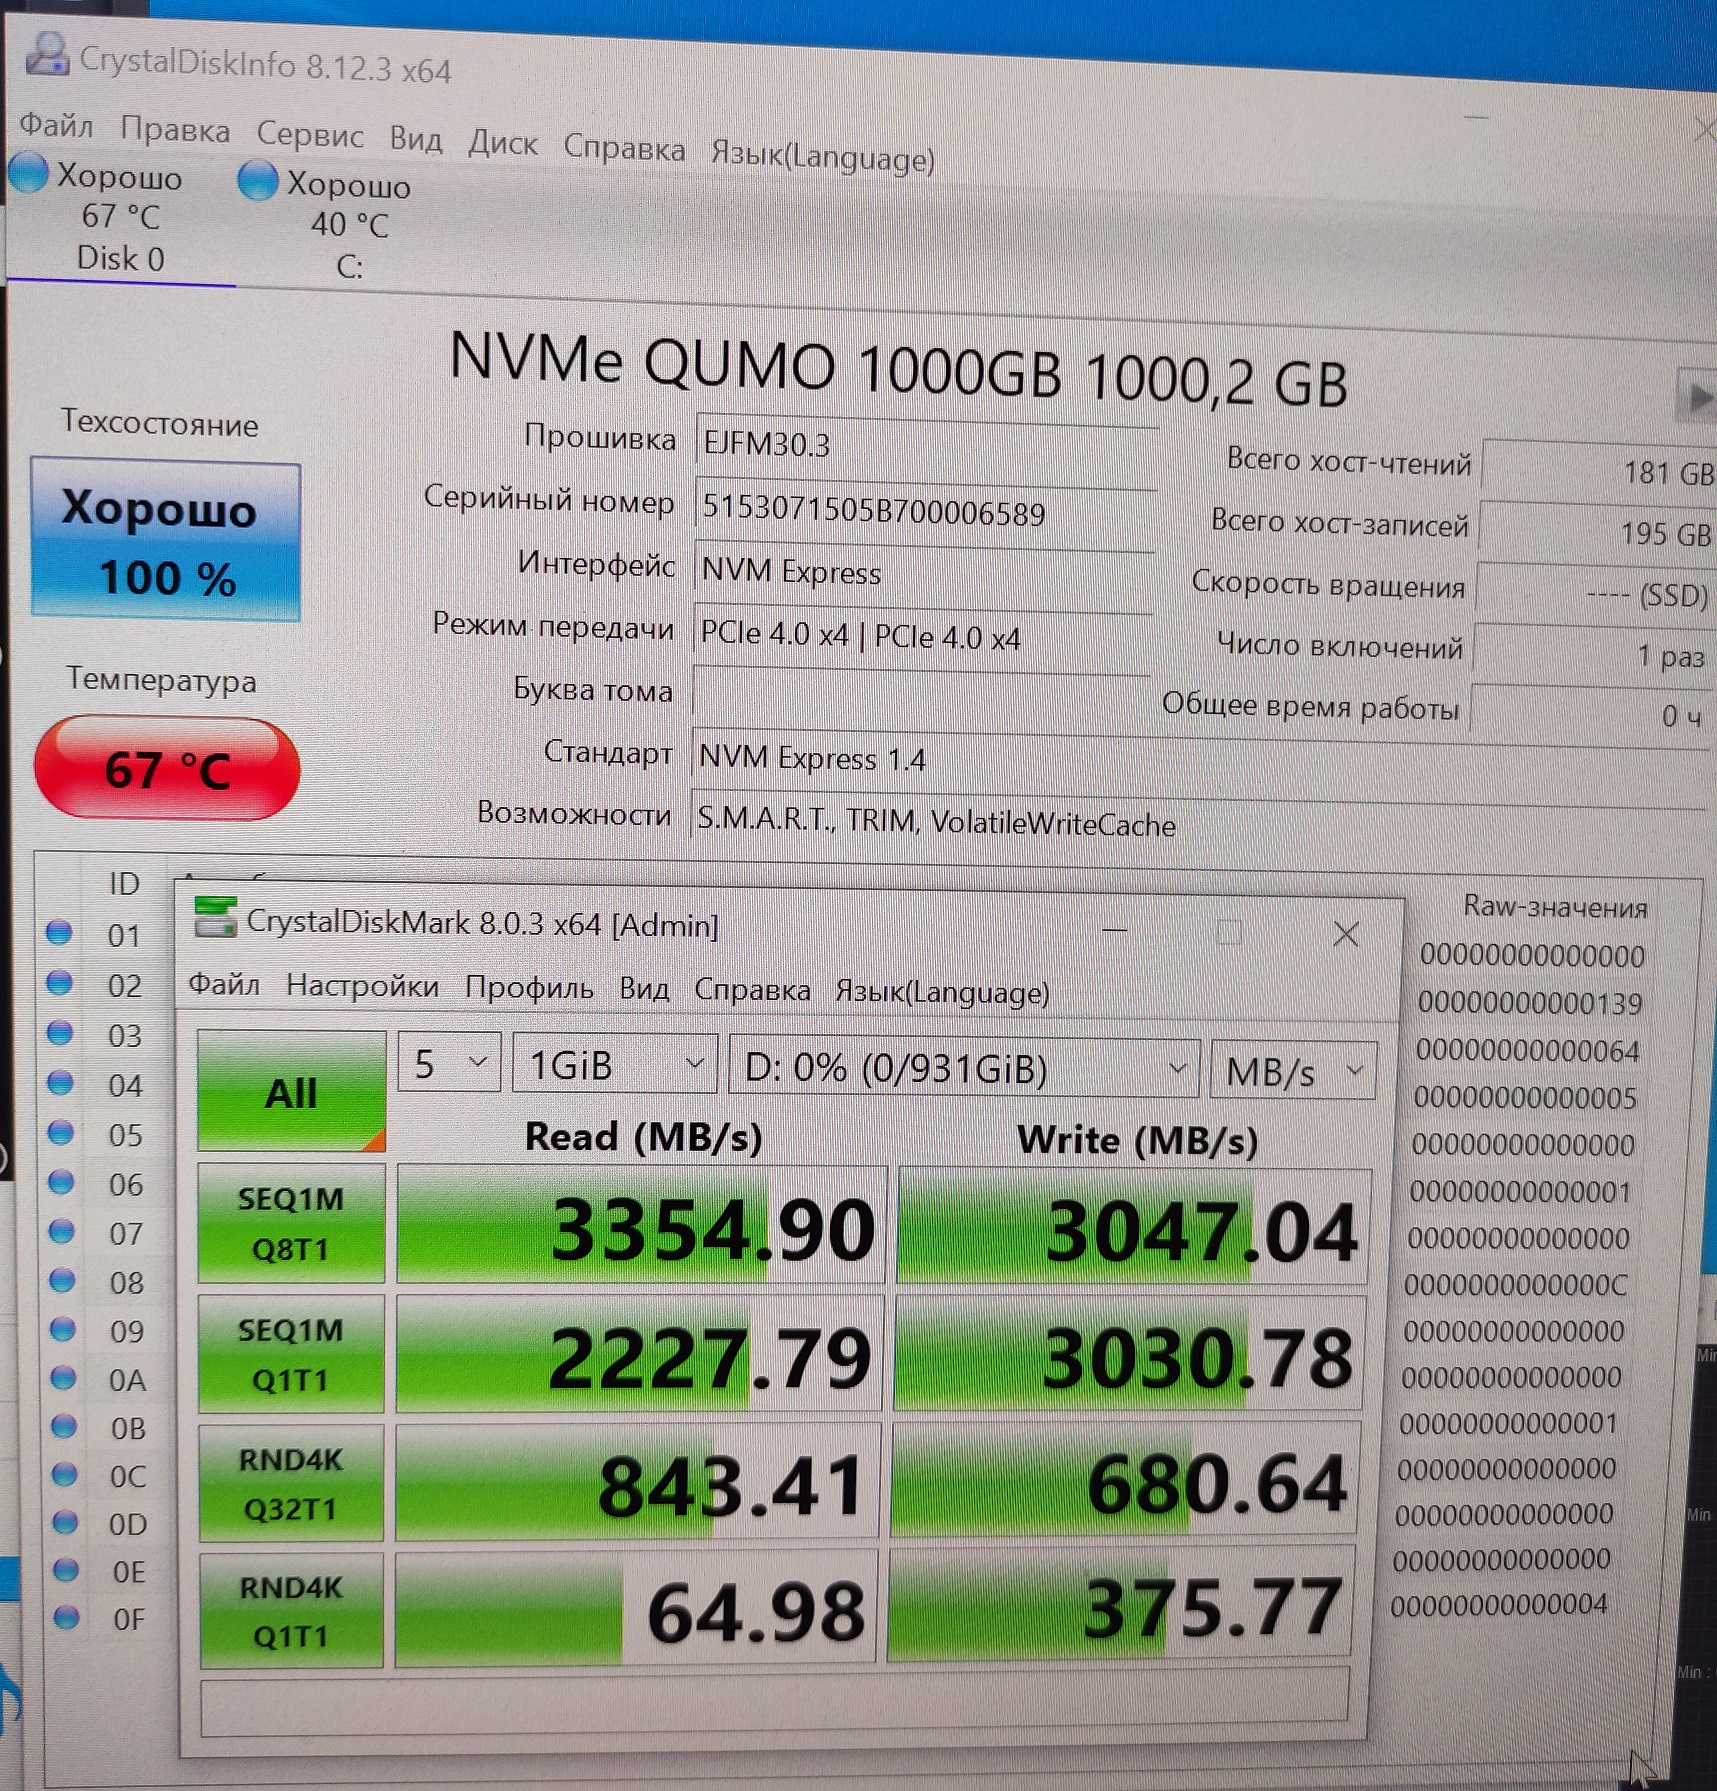Open the Справка menu in CrystalDiskInfo
1717x1791 pixels.
click(x=625, y=149)
